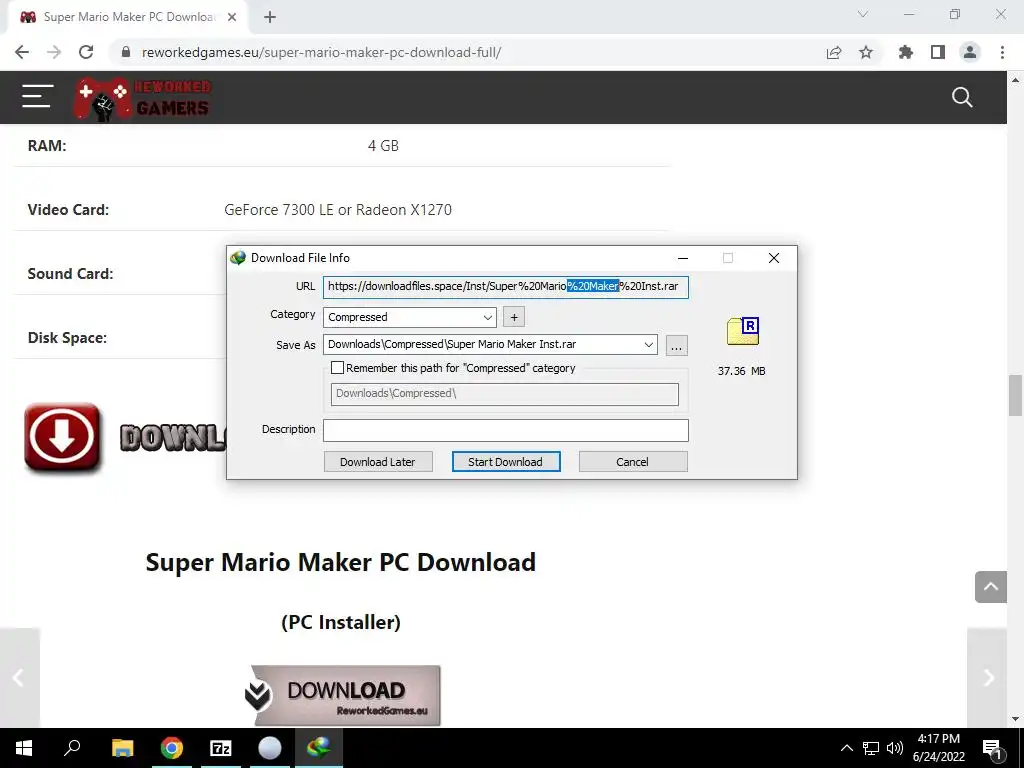The height and width of the screenshot is (768, 1024).
Task: Click the browser back arrow
Action: coord(22,52)
